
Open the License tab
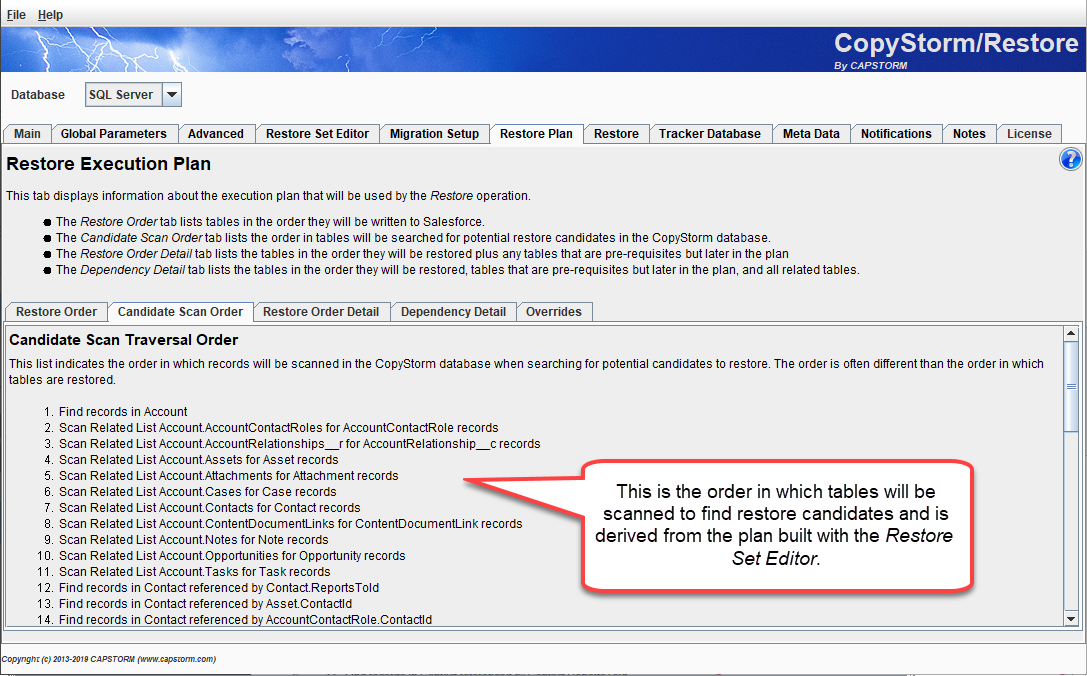[x=1029, y=134]
